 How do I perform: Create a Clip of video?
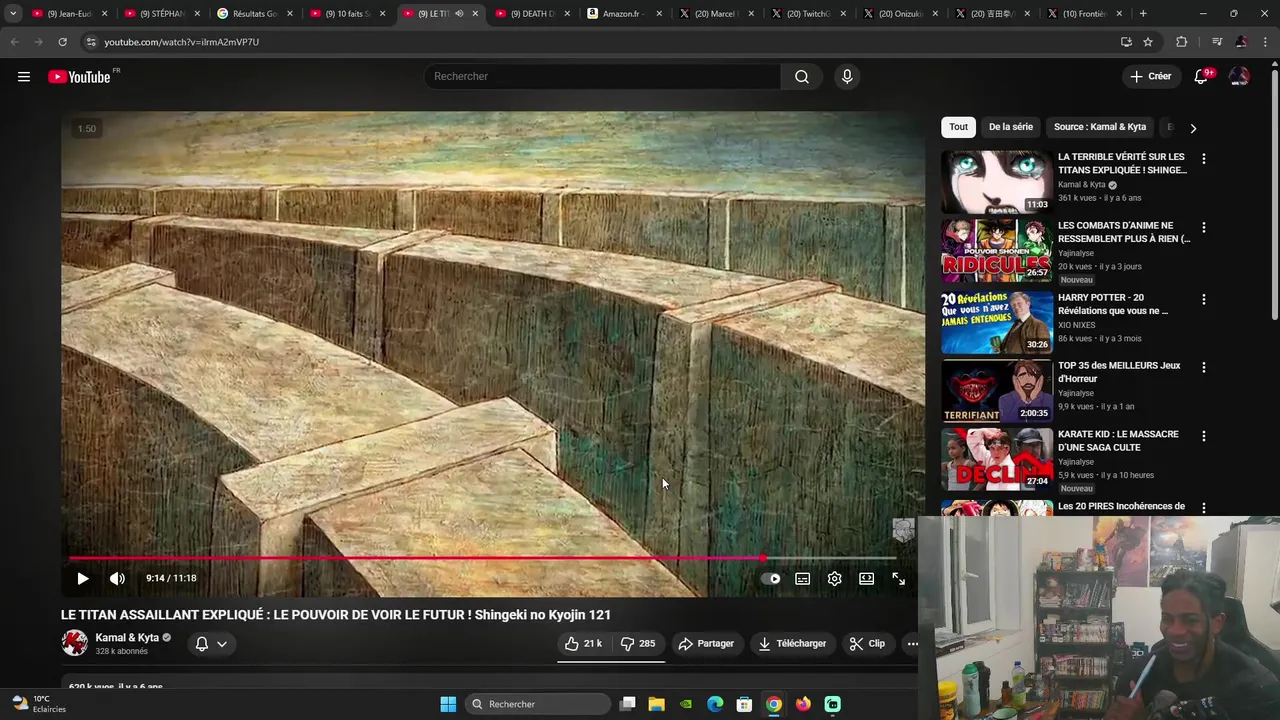867,644
